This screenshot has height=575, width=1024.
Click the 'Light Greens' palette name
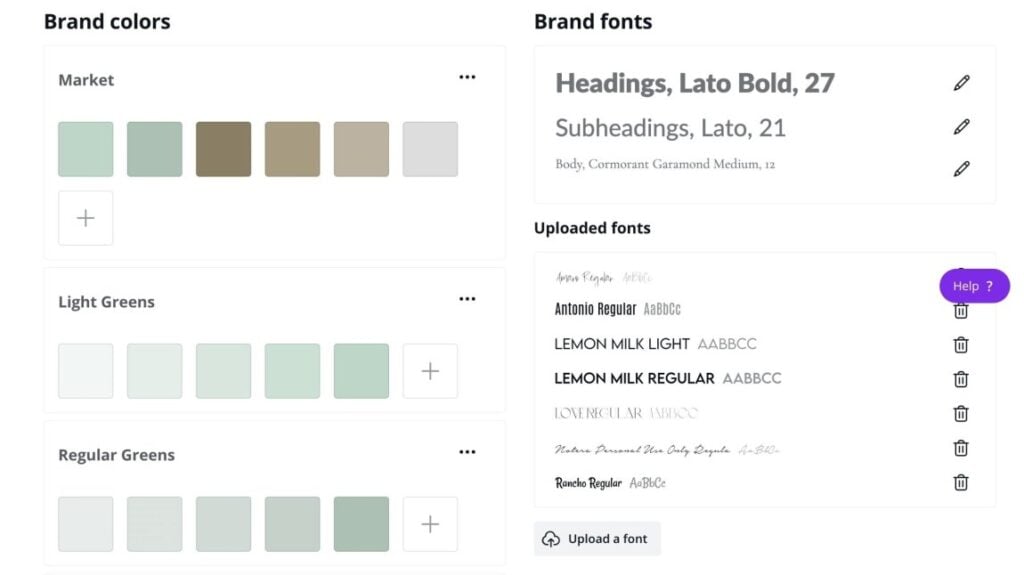[106, 302]
